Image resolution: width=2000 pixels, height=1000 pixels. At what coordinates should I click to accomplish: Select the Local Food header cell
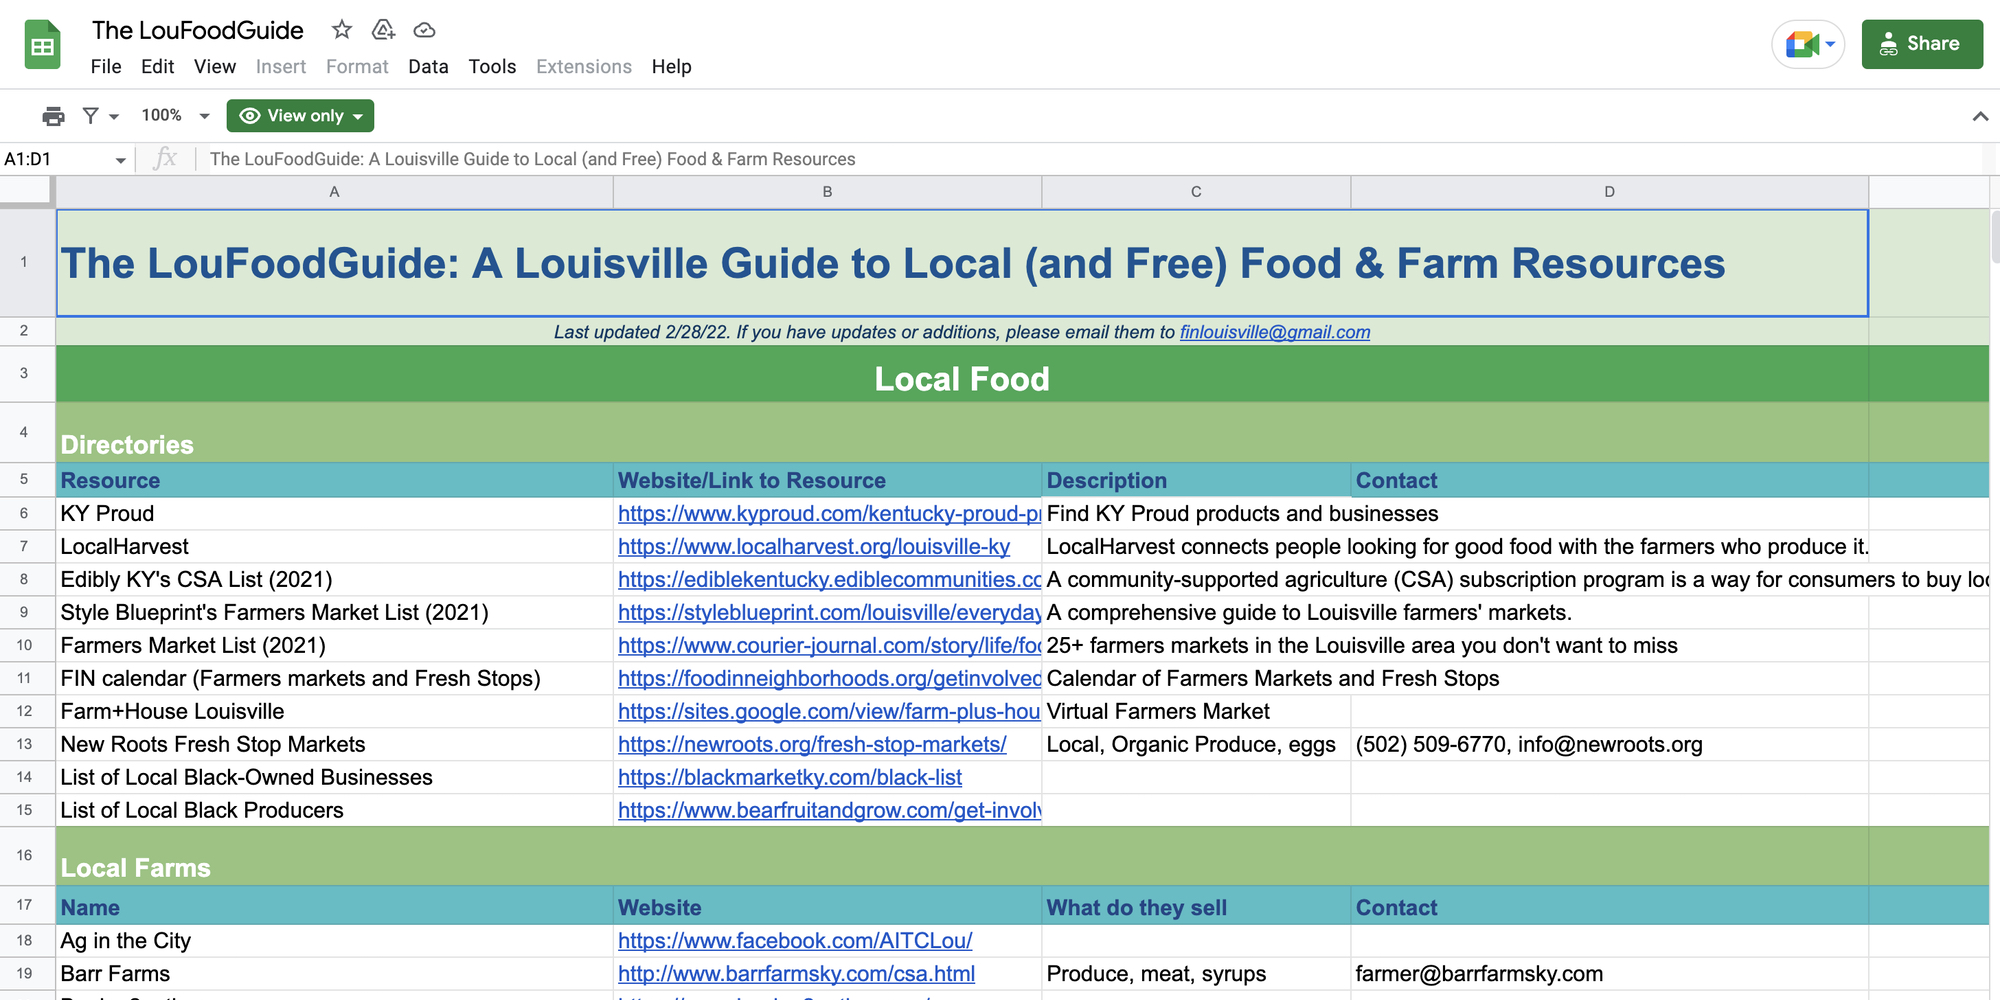tap(962, 375)
